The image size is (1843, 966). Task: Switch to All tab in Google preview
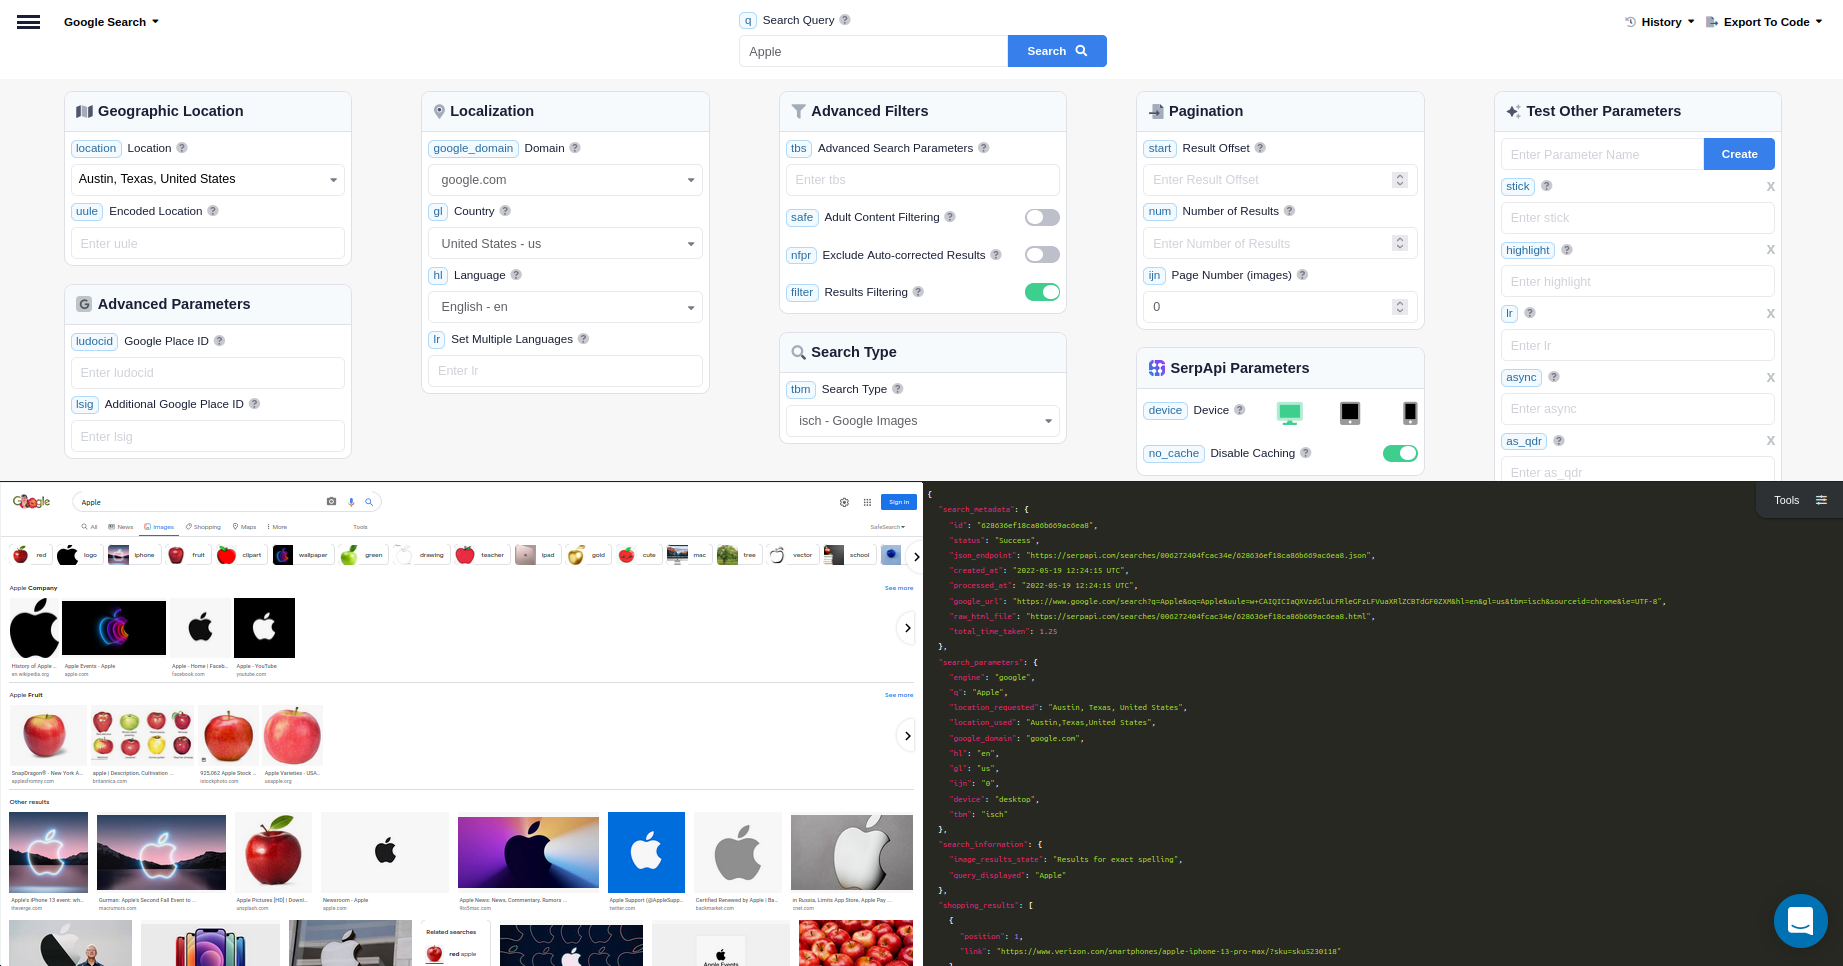click(90, 526)
